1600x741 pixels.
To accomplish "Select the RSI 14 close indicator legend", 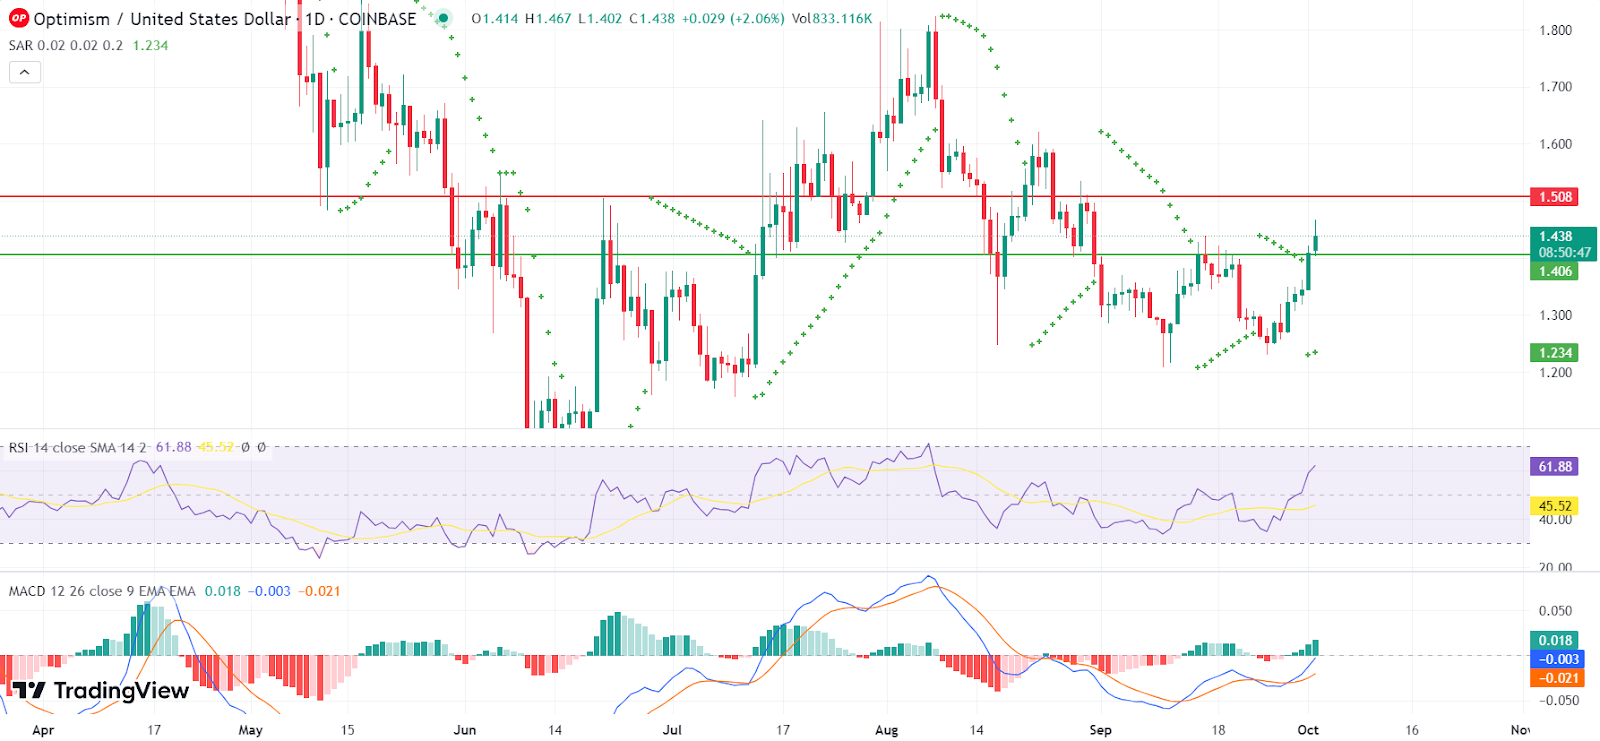I will click(x=78, y=448).
